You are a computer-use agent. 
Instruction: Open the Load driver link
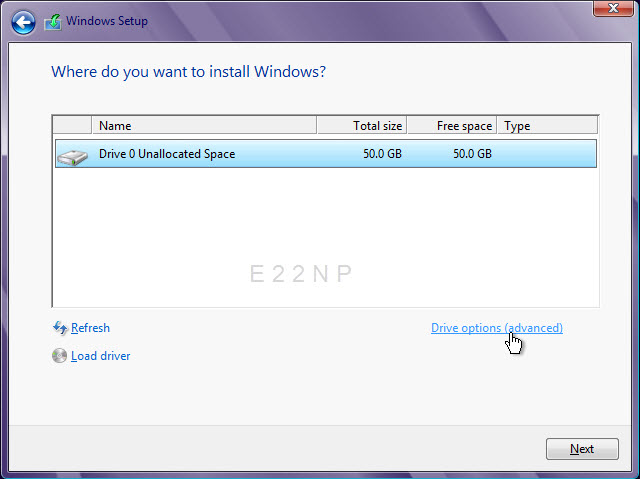pos(100,356)
